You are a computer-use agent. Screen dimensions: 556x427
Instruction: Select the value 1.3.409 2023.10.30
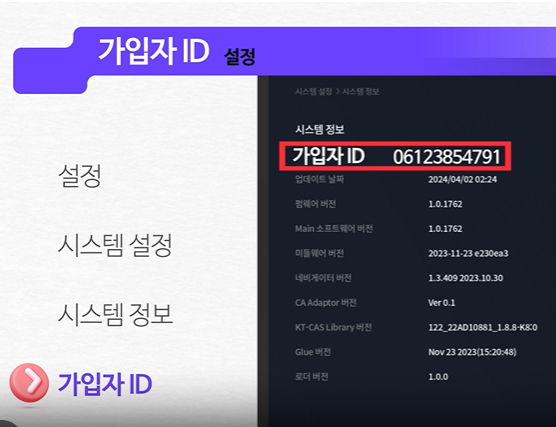[x=466, y=278]
